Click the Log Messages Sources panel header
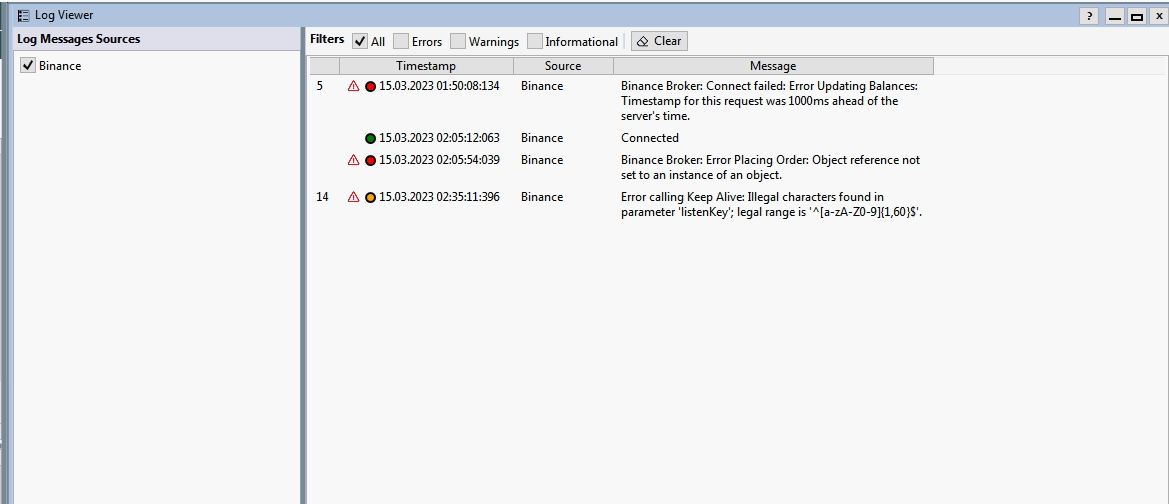The height and width of the screenshot is (504, 1169). pos(157,39)
